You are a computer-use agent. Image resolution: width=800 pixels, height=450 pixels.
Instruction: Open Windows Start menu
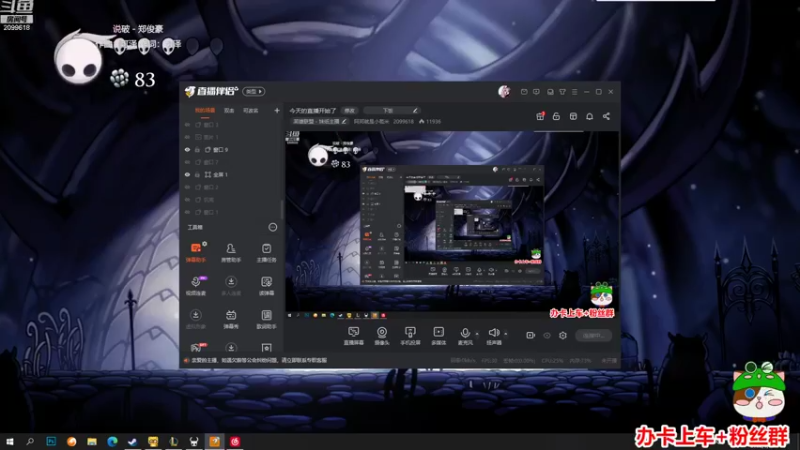[10, 441]
